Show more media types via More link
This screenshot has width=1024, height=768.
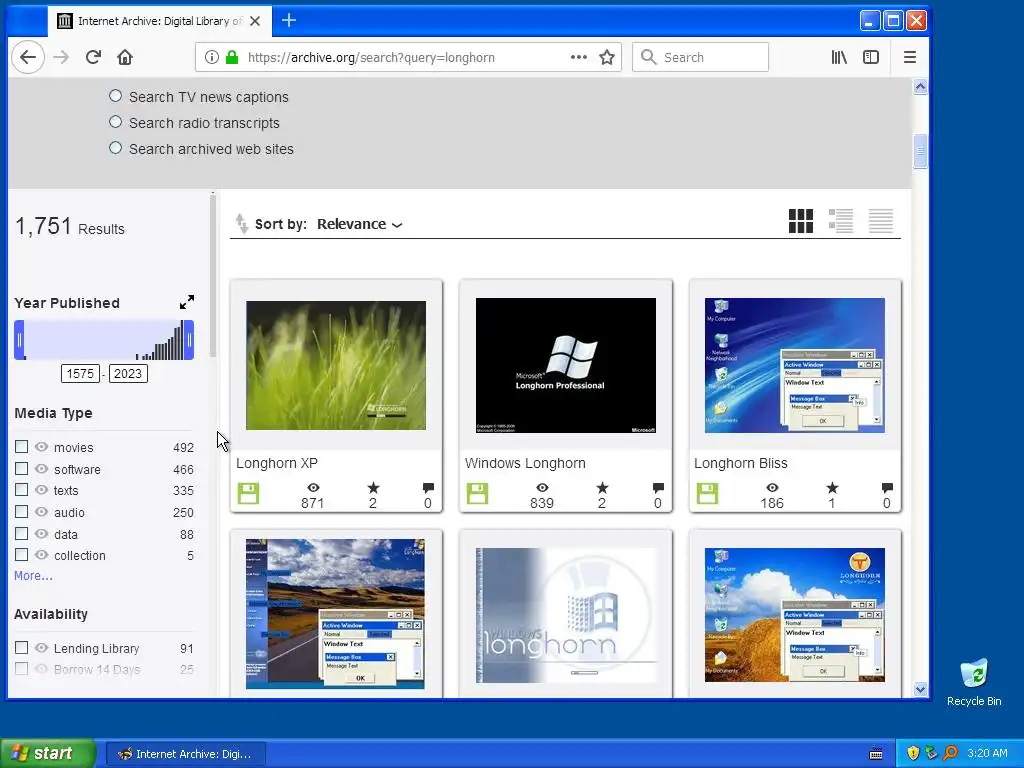pos(33,576)
